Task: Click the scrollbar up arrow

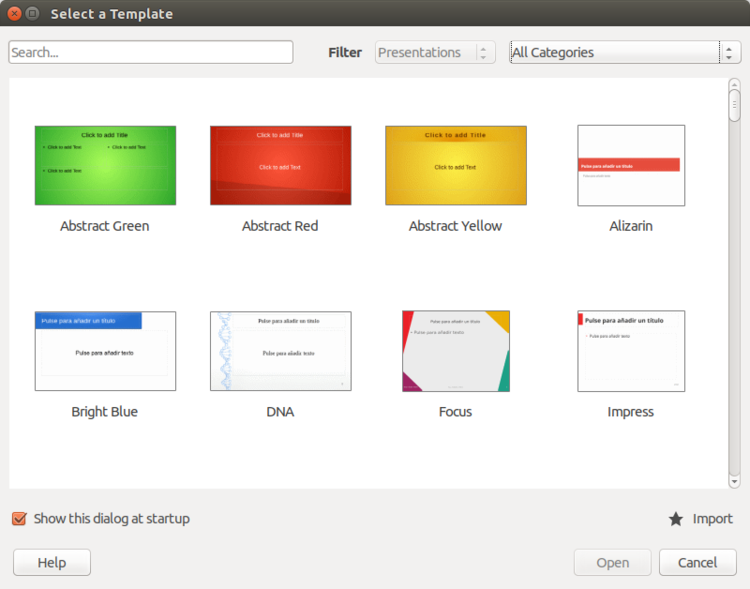Action: tap(734, 85)
